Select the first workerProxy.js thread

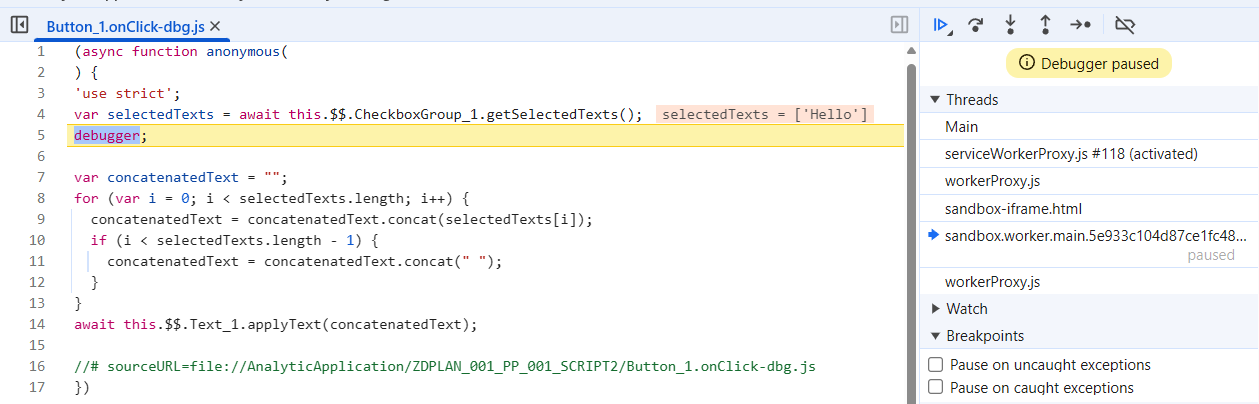tap(1089, 181)
